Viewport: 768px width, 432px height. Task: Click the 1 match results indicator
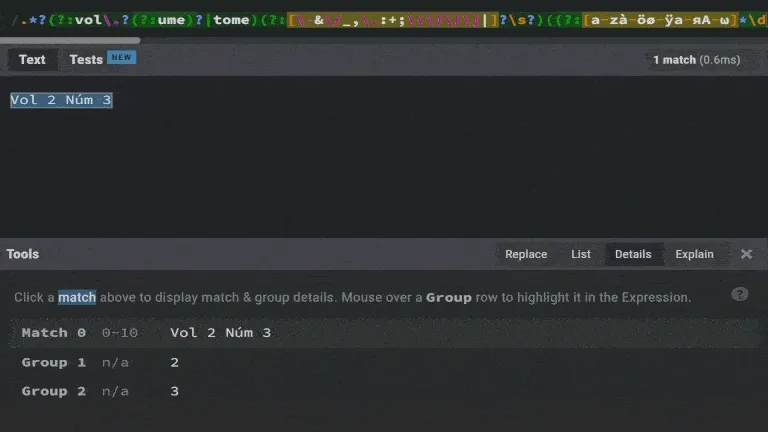[696, 60]
